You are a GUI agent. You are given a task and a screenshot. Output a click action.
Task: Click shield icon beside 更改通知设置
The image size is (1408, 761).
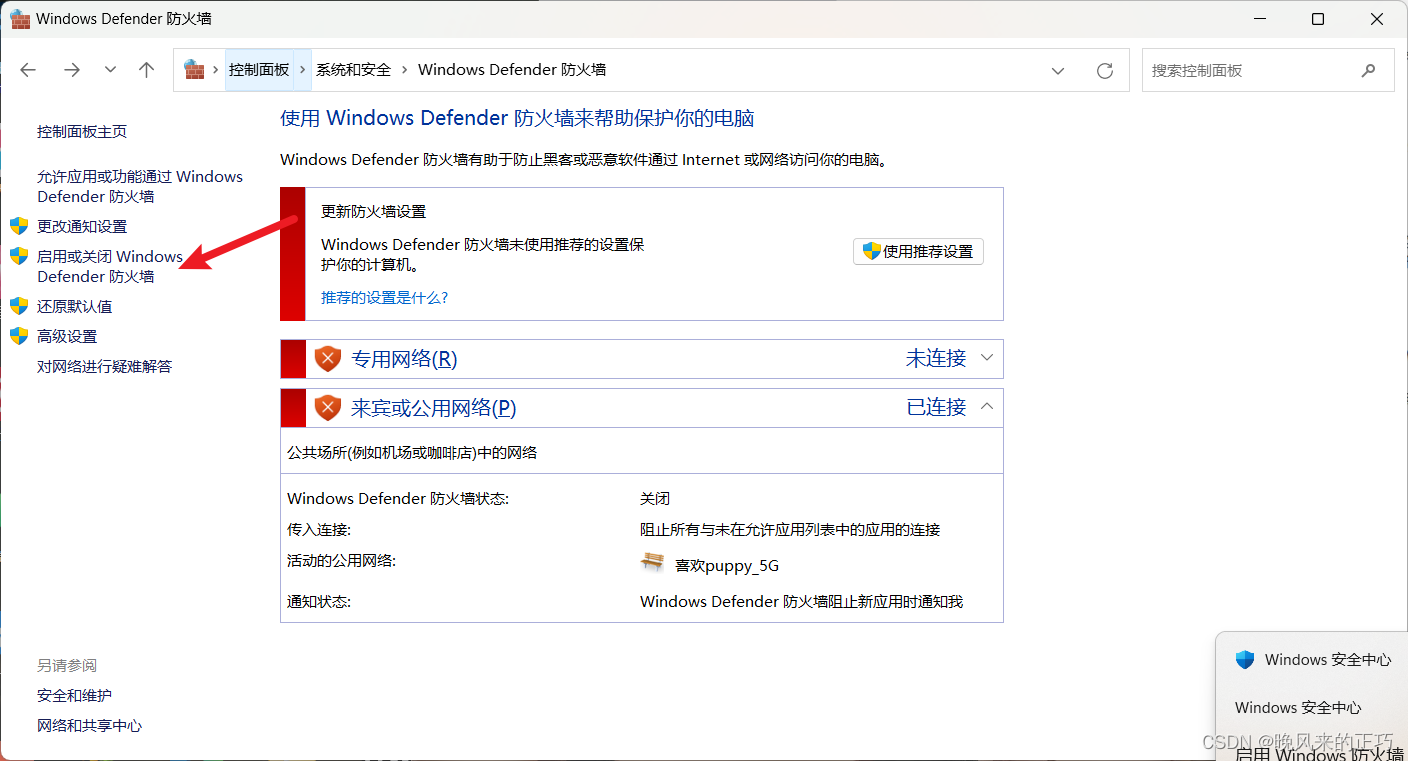(19, 226)
